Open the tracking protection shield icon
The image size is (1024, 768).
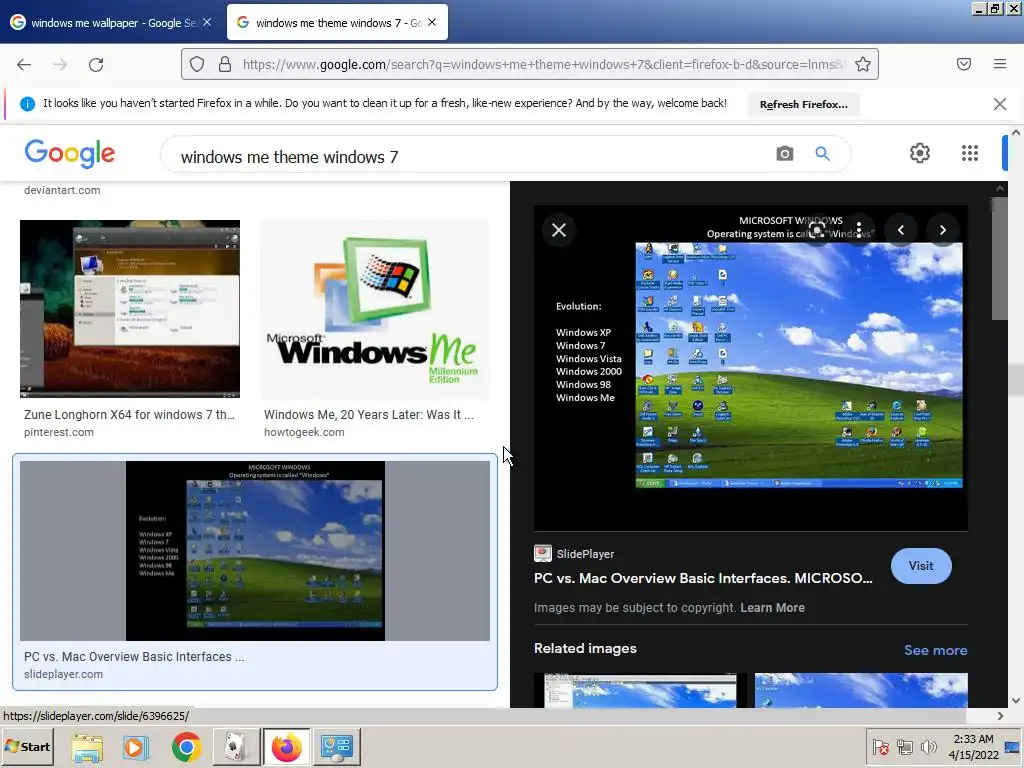(x=197, y=64)
